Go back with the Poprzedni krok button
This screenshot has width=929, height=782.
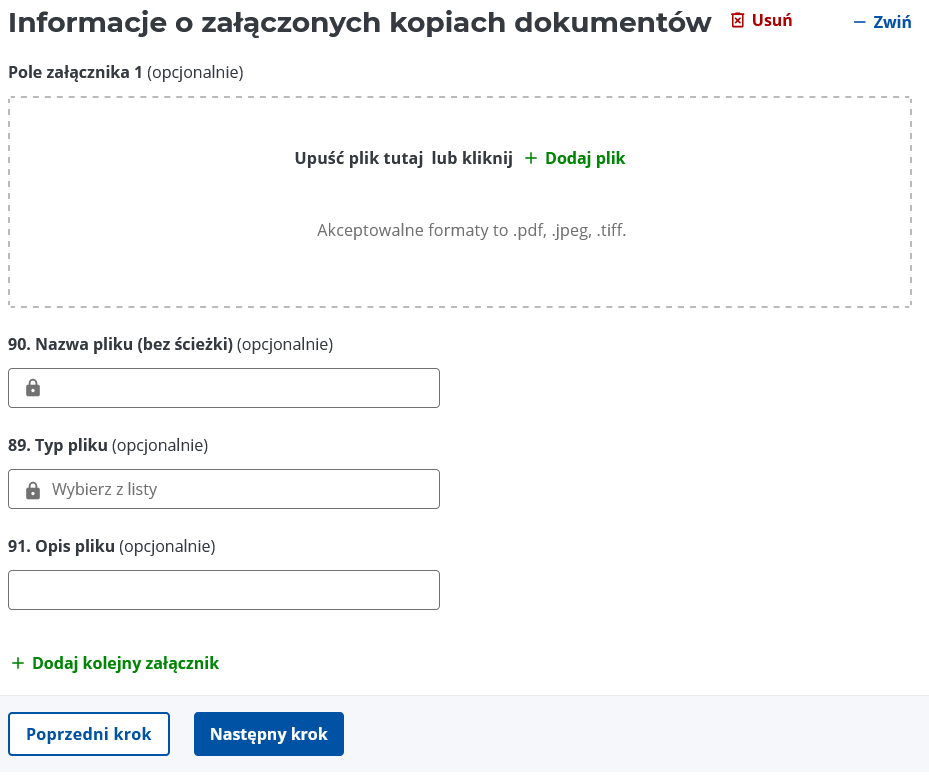[x=89, y=734]
